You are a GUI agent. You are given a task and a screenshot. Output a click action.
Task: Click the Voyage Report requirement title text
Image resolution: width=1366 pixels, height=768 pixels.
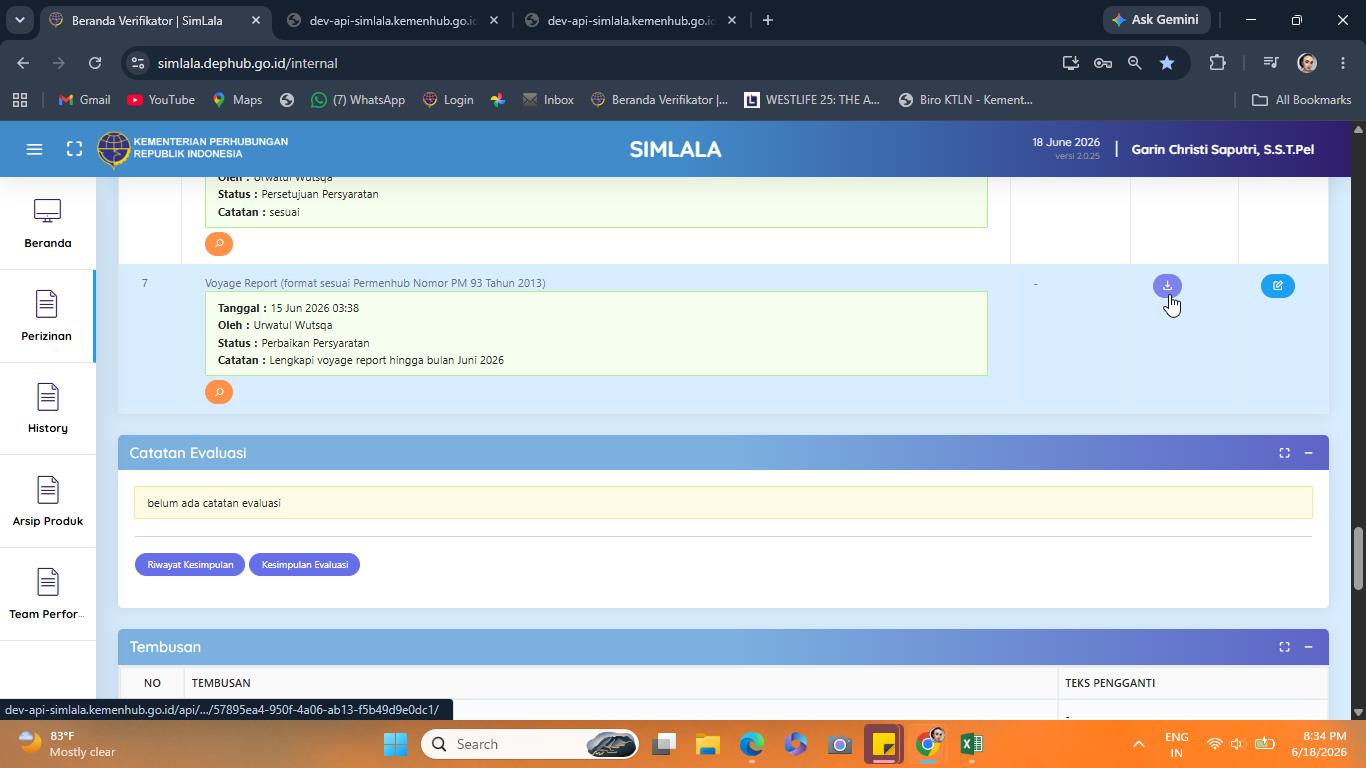click(375, 283)
